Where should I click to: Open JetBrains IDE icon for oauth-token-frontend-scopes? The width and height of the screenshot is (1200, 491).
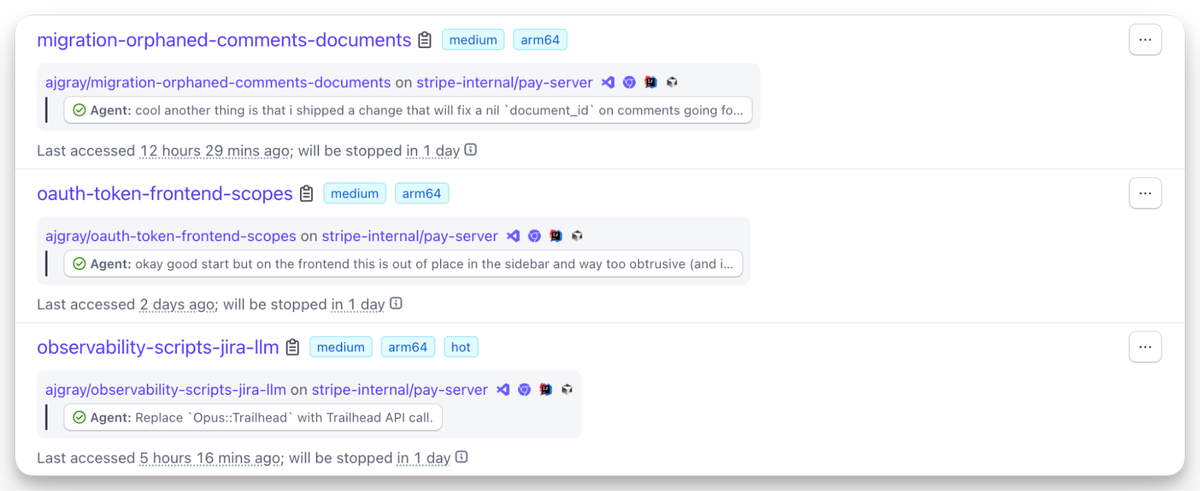pos(556,236)
